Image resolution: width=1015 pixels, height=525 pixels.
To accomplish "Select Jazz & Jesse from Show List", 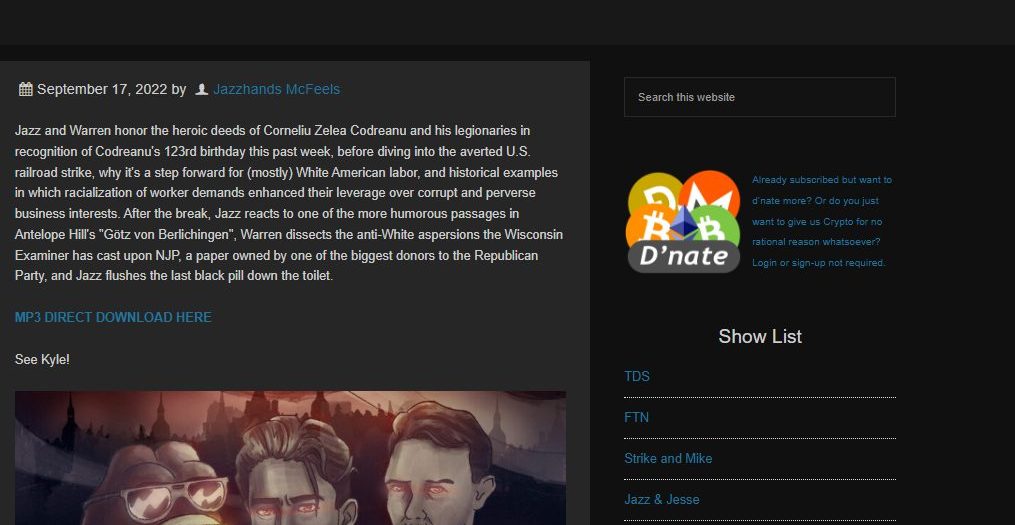I will pyautogui.click(x=661, y=499).
